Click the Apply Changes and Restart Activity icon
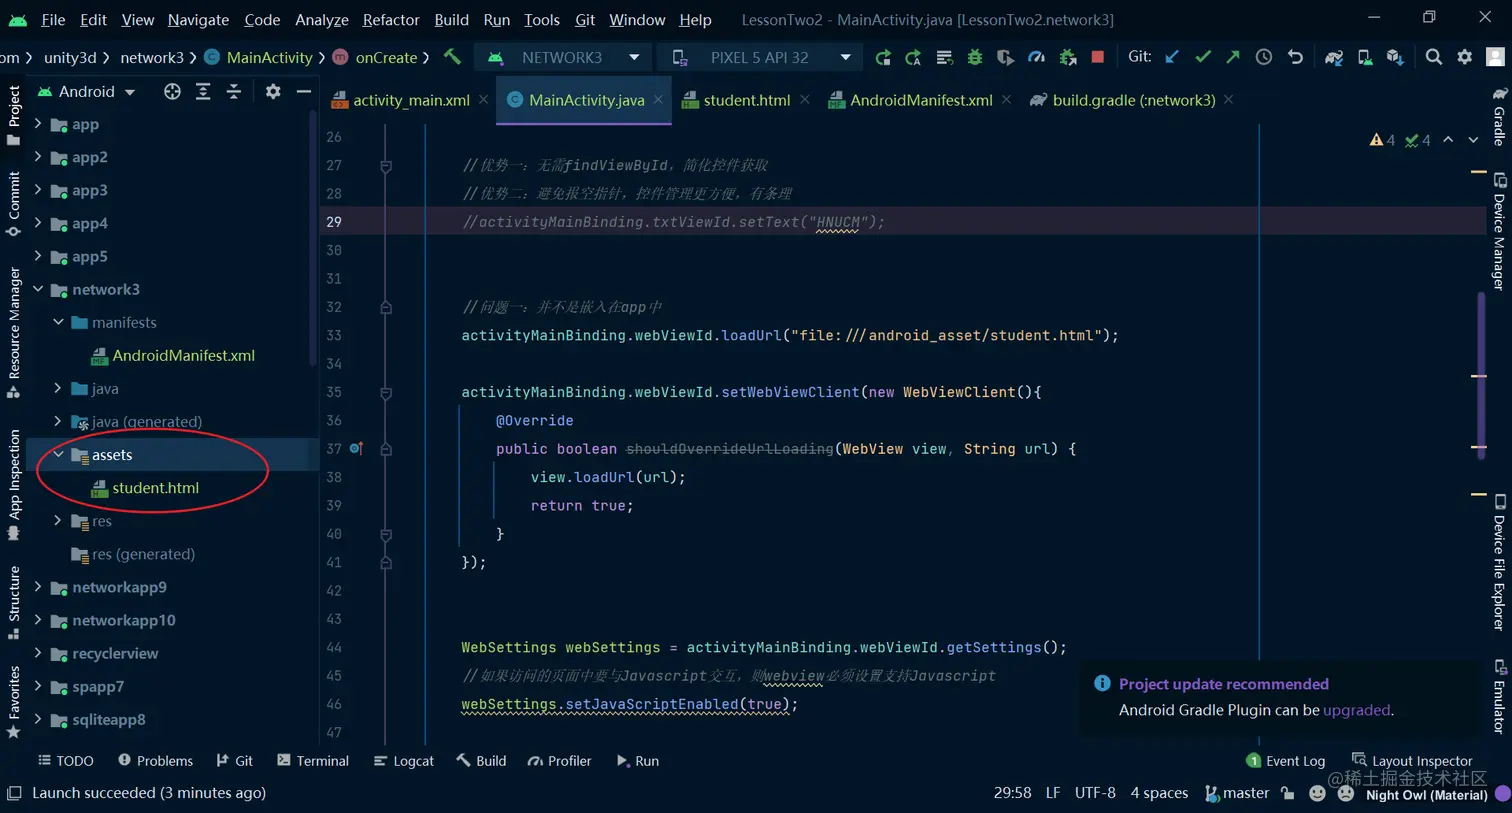1512x813 pixels. (913, 58)
